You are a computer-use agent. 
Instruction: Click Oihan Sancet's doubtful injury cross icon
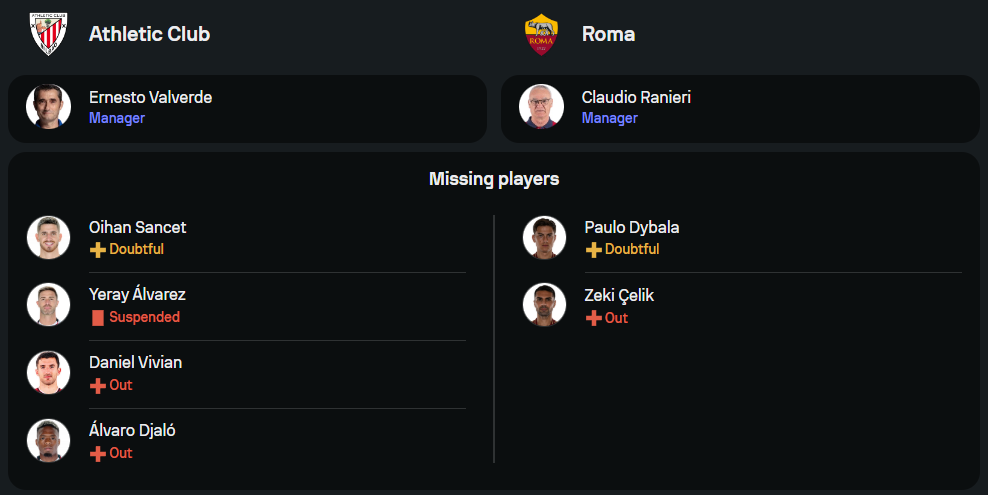98,249
